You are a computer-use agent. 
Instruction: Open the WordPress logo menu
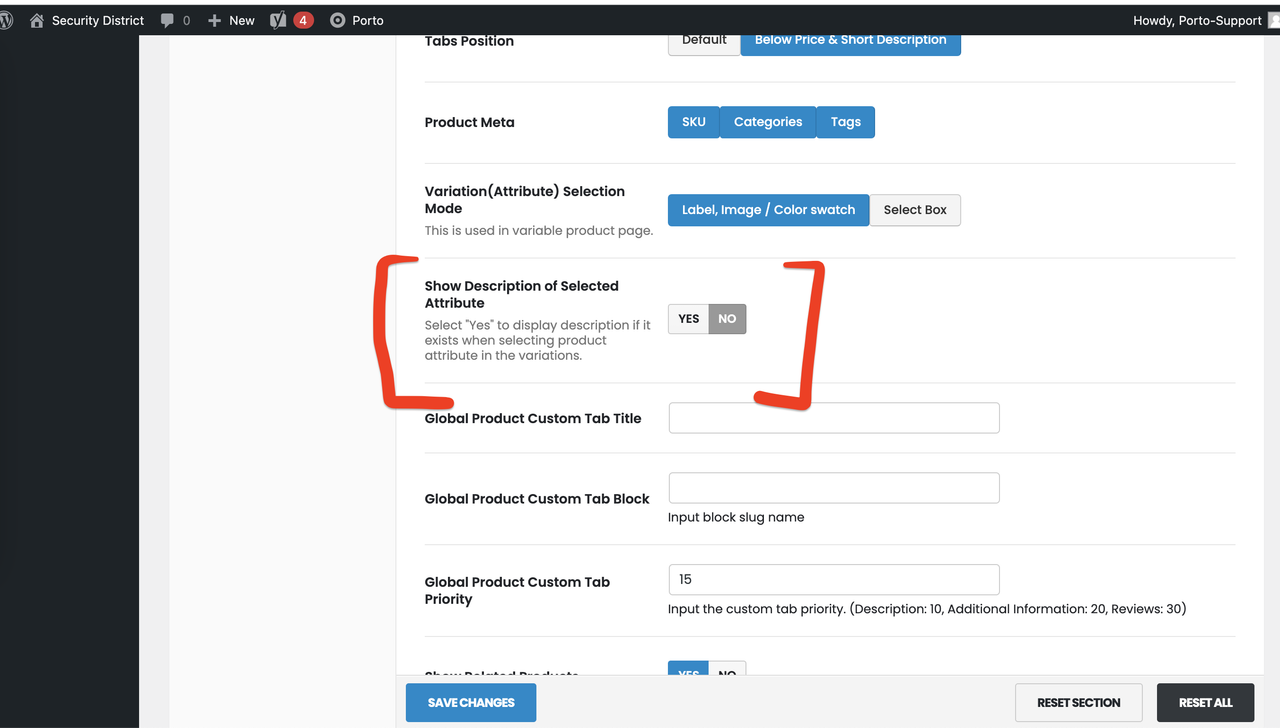coord(5,20)
